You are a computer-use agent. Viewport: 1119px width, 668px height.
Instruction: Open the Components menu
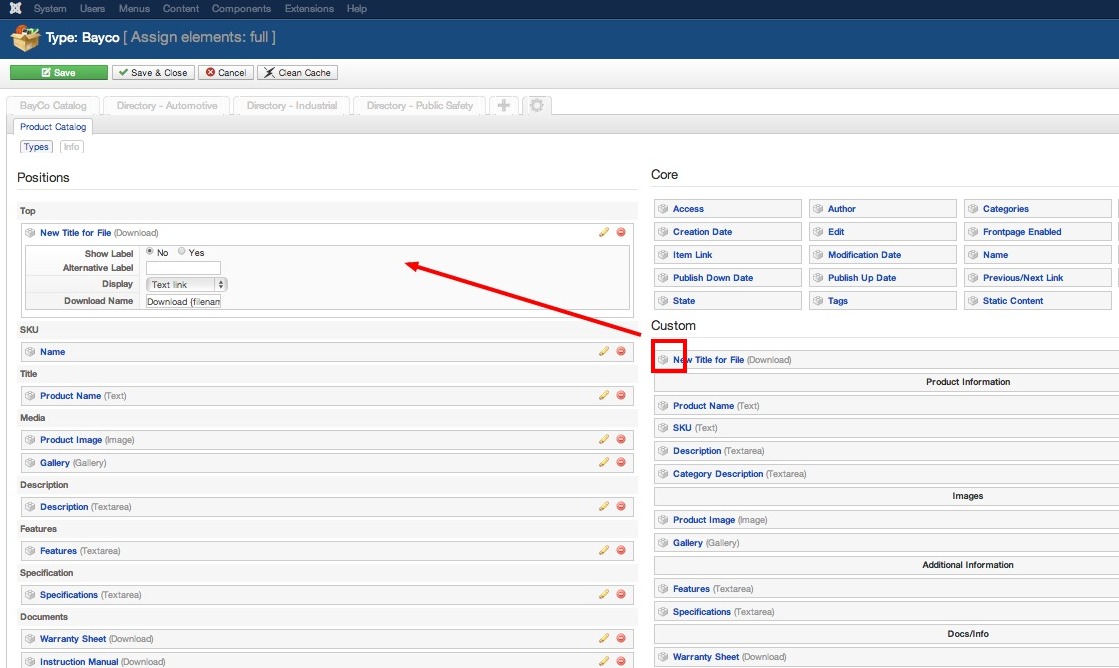pos(241,9)
